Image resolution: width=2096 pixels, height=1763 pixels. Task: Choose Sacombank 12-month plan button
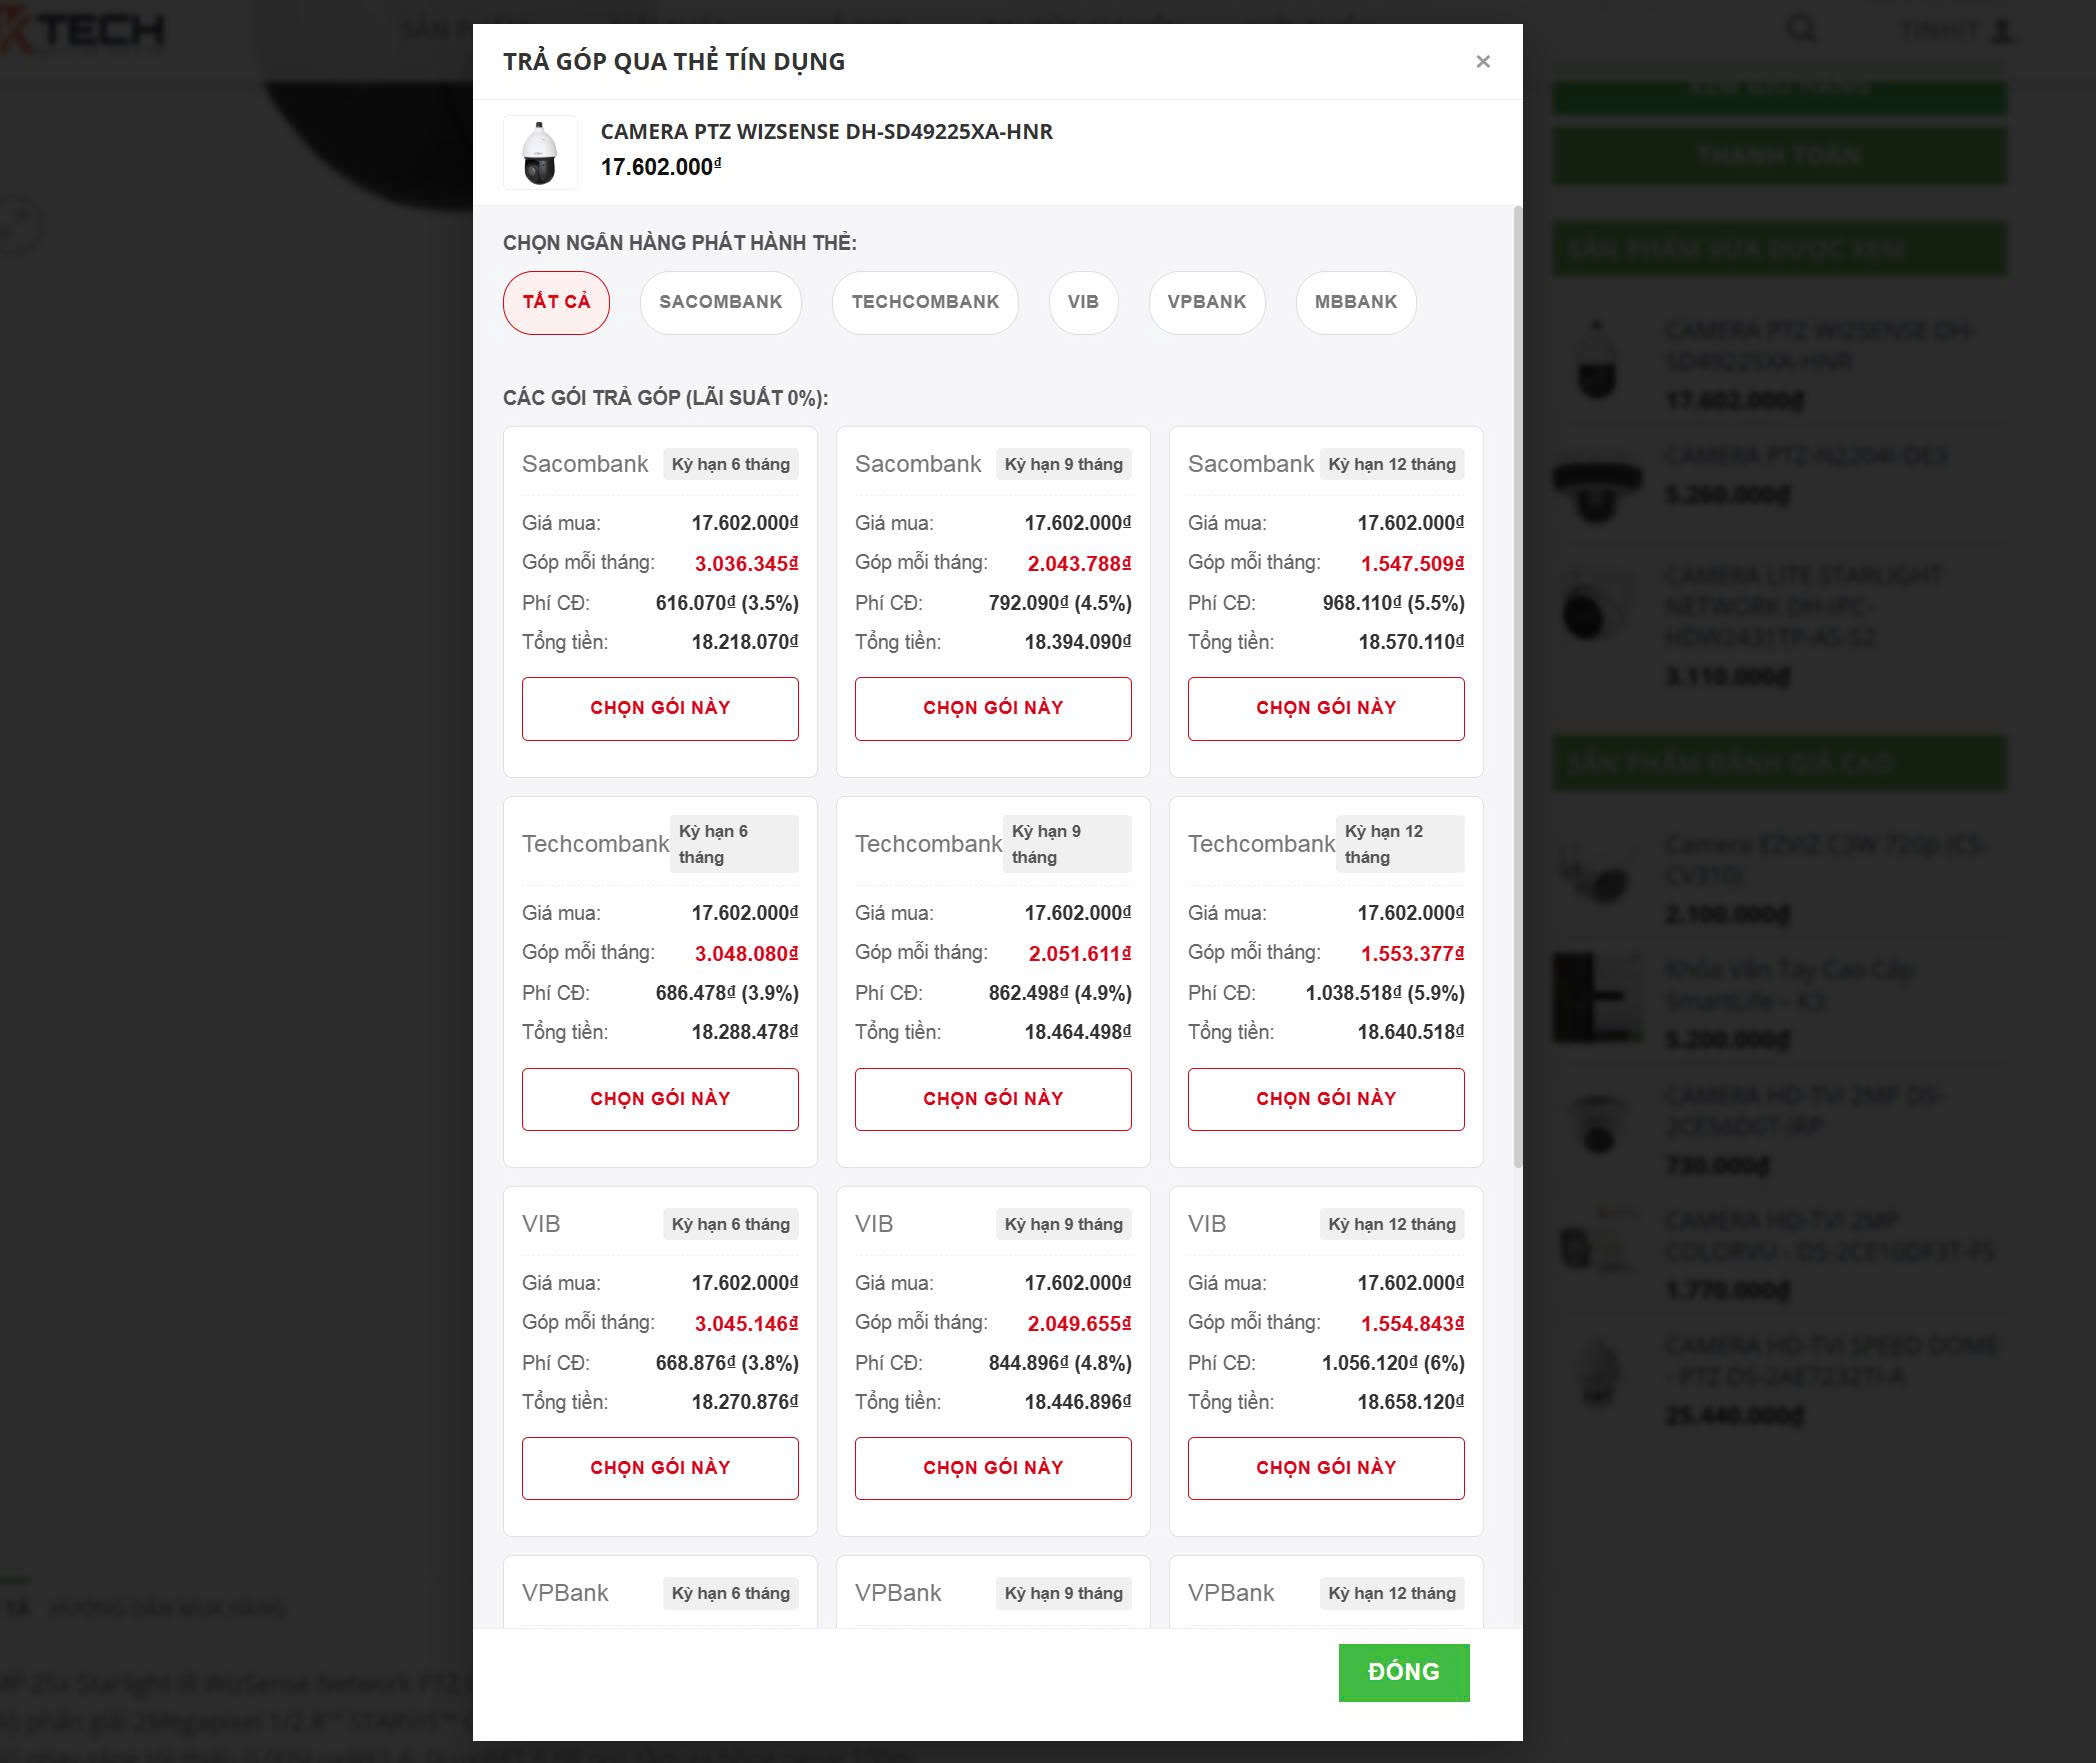click(x=1326, y=708)
